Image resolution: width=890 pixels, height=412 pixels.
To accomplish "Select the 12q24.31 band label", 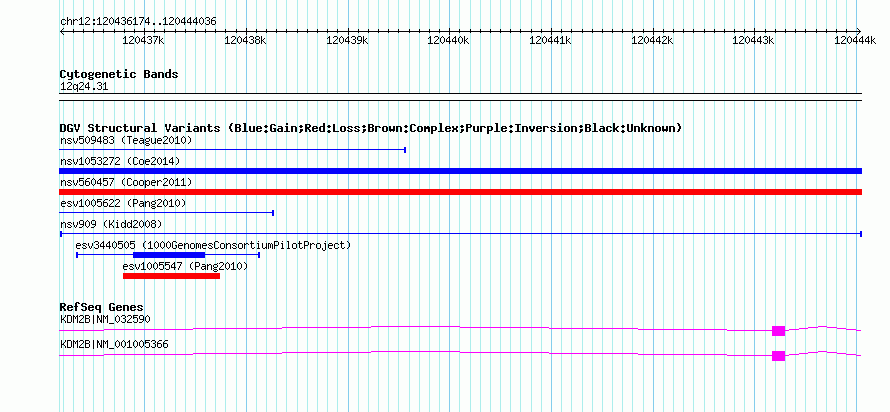I will pos(84,87).
